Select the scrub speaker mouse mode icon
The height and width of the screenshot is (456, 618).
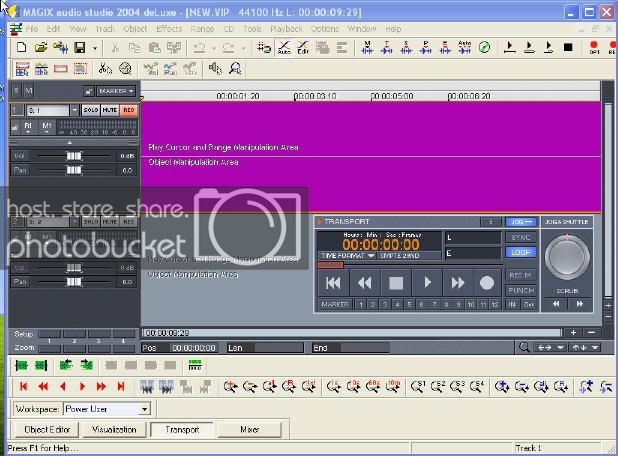(x=215, y=69)
